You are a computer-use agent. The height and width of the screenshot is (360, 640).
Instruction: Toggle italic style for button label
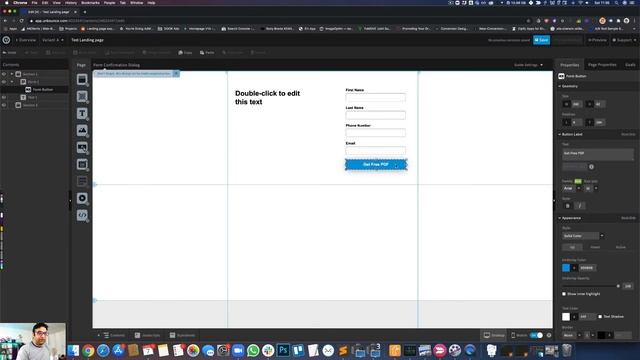(580, 206)
